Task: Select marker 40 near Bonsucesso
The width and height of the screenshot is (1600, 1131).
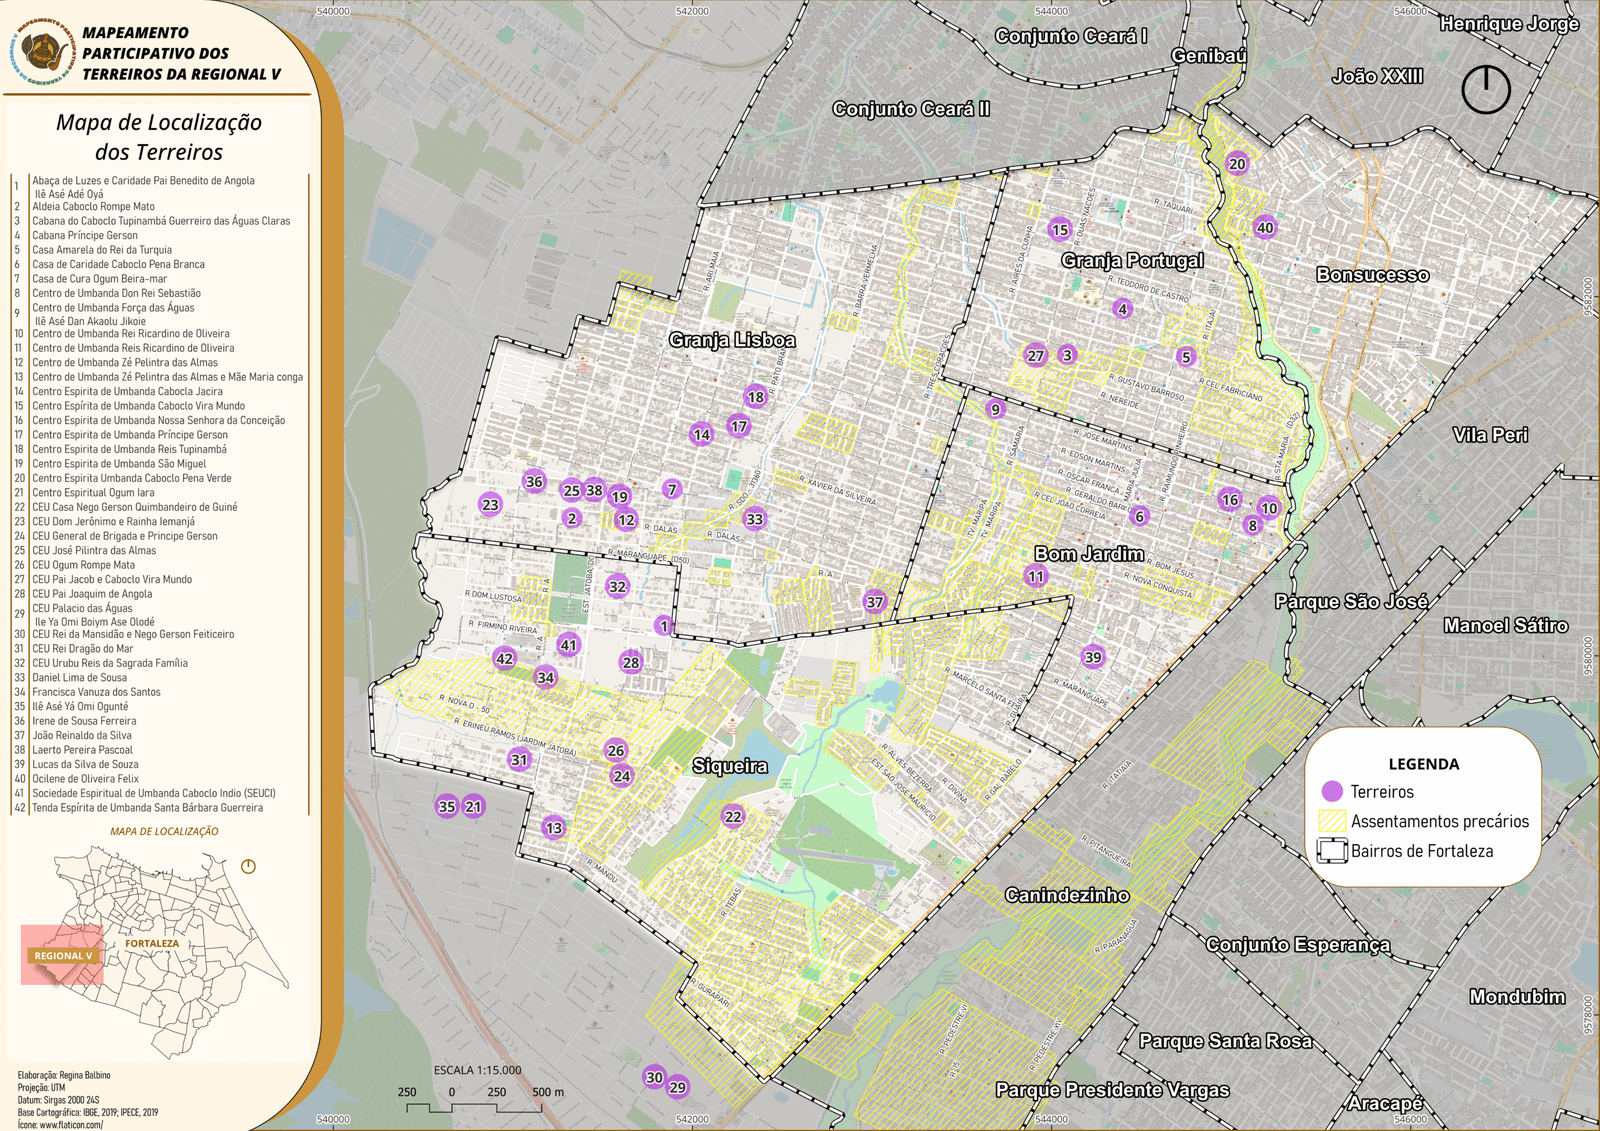Action: point(1265,227)
